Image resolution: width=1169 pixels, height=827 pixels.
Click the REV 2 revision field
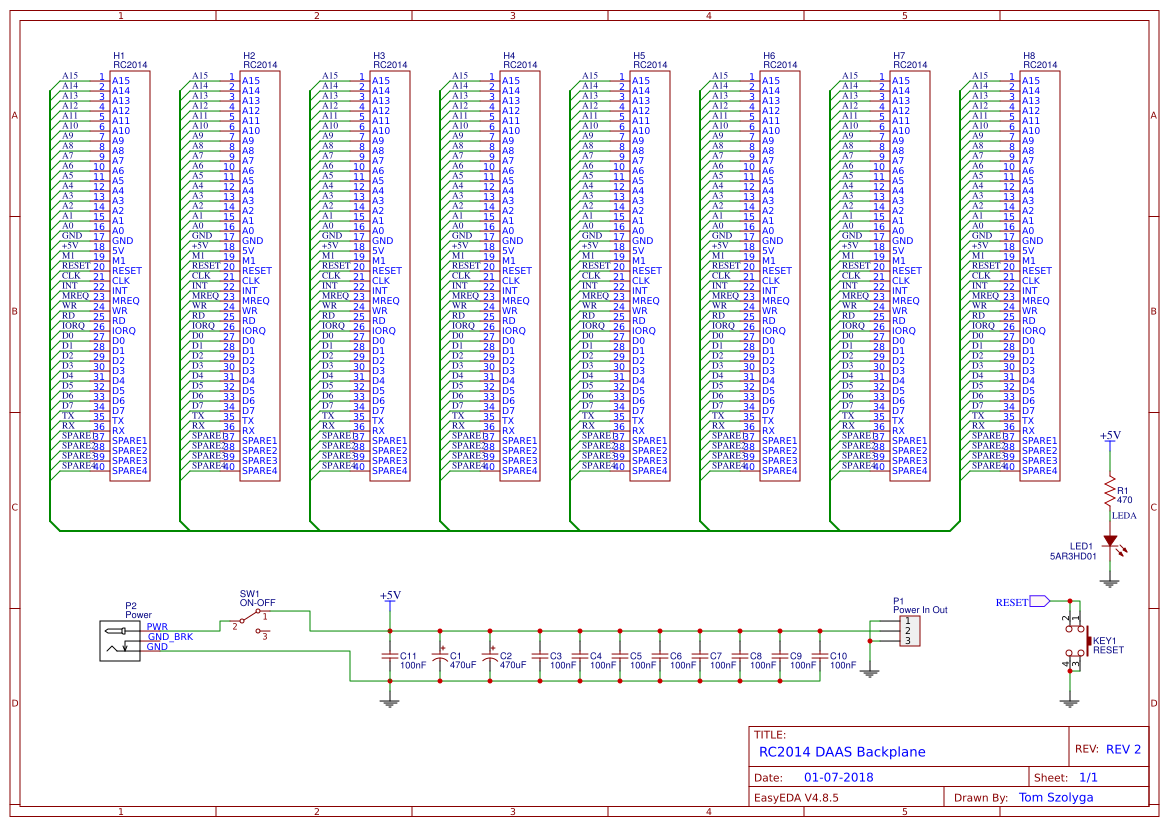[x=1124, y=746]
